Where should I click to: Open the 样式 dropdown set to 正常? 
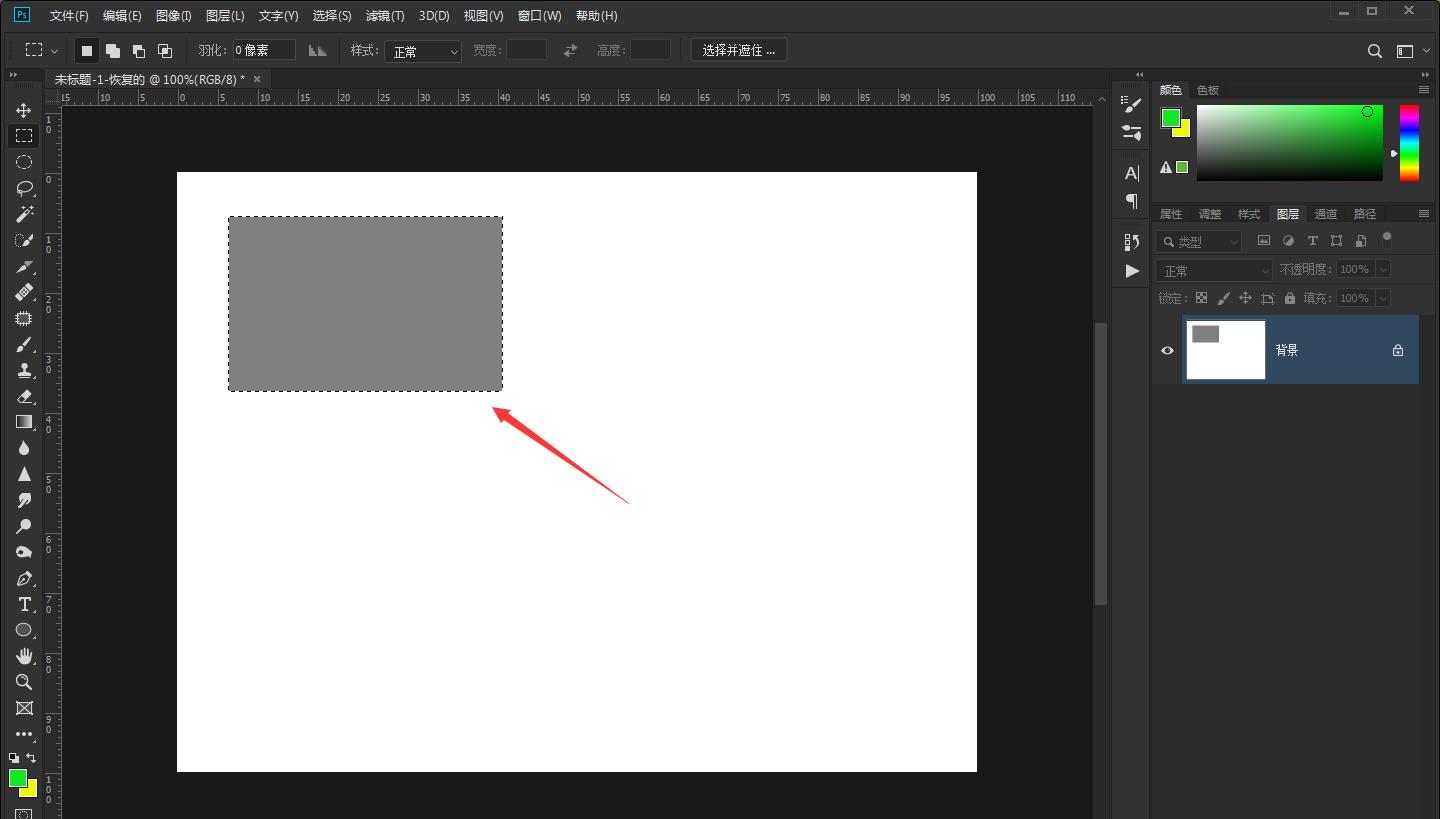coord(423,51)
